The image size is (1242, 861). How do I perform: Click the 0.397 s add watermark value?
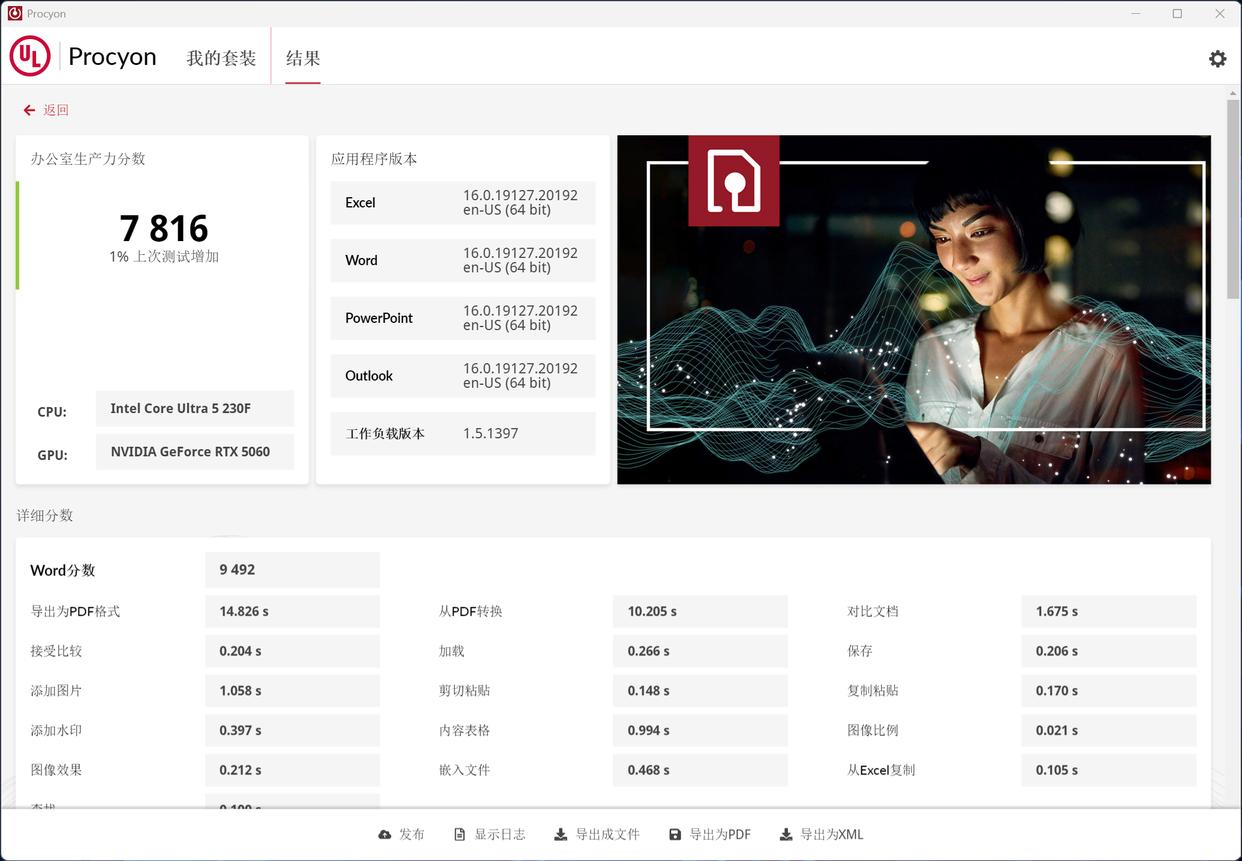coord(292,731)
